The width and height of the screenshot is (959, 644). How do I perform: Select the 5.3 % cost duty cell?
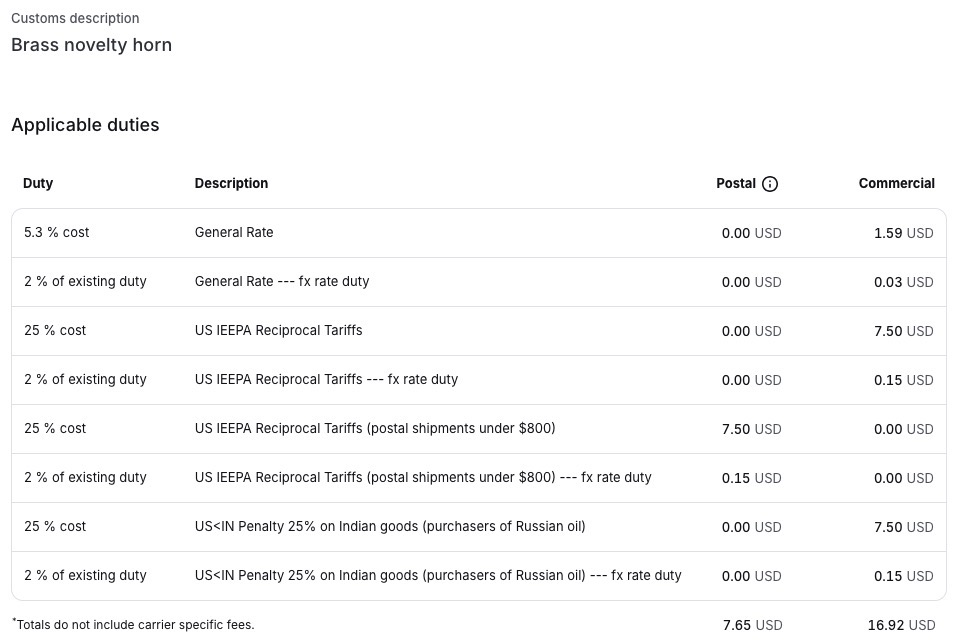[57, 233]
